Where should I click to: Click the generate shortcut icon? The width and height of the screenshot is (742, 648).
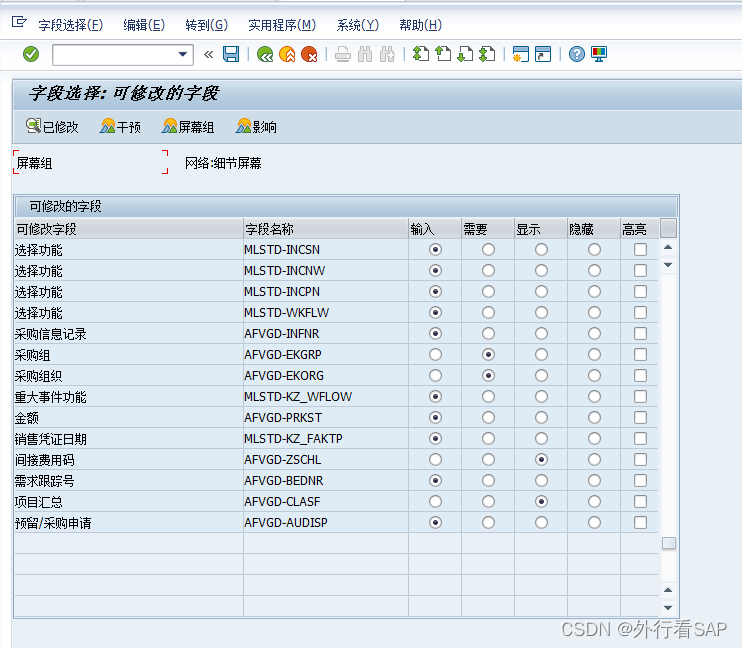pyautogui.click(x=543, y=54)
